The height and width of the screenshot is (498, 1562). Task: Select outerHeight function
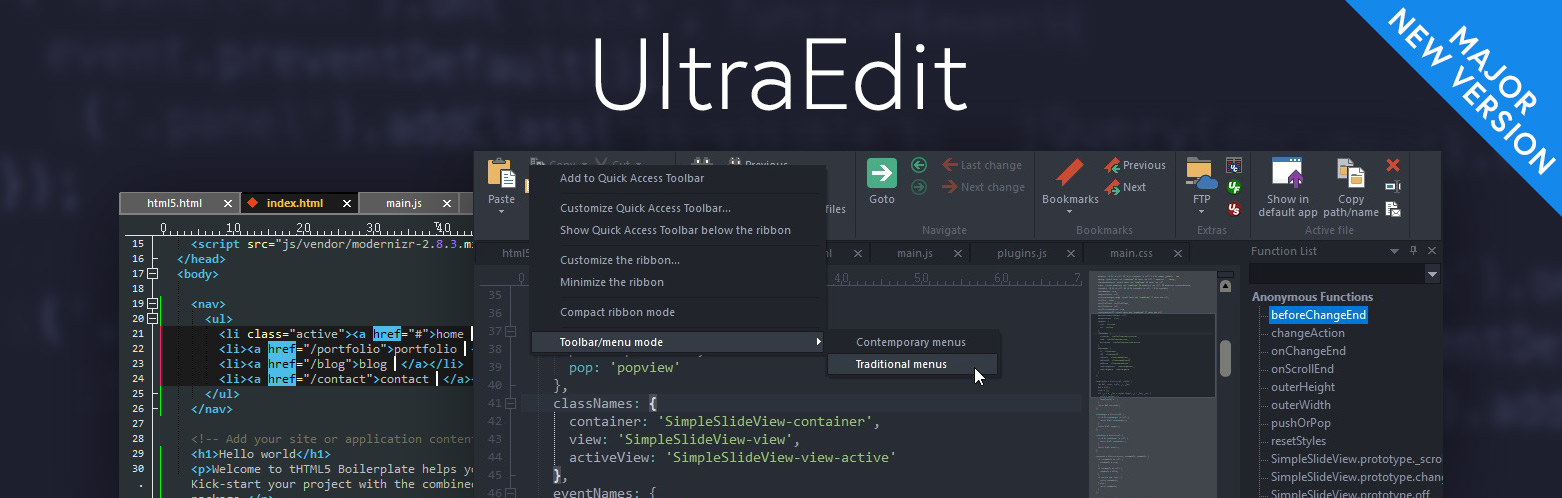[x=1303, y=387]
